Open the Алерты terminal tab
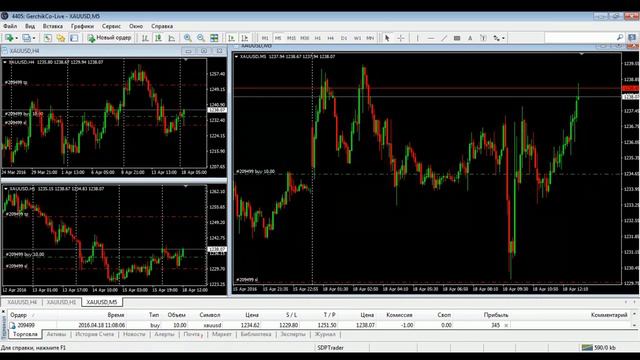The image size is (640, 360). 164,334
